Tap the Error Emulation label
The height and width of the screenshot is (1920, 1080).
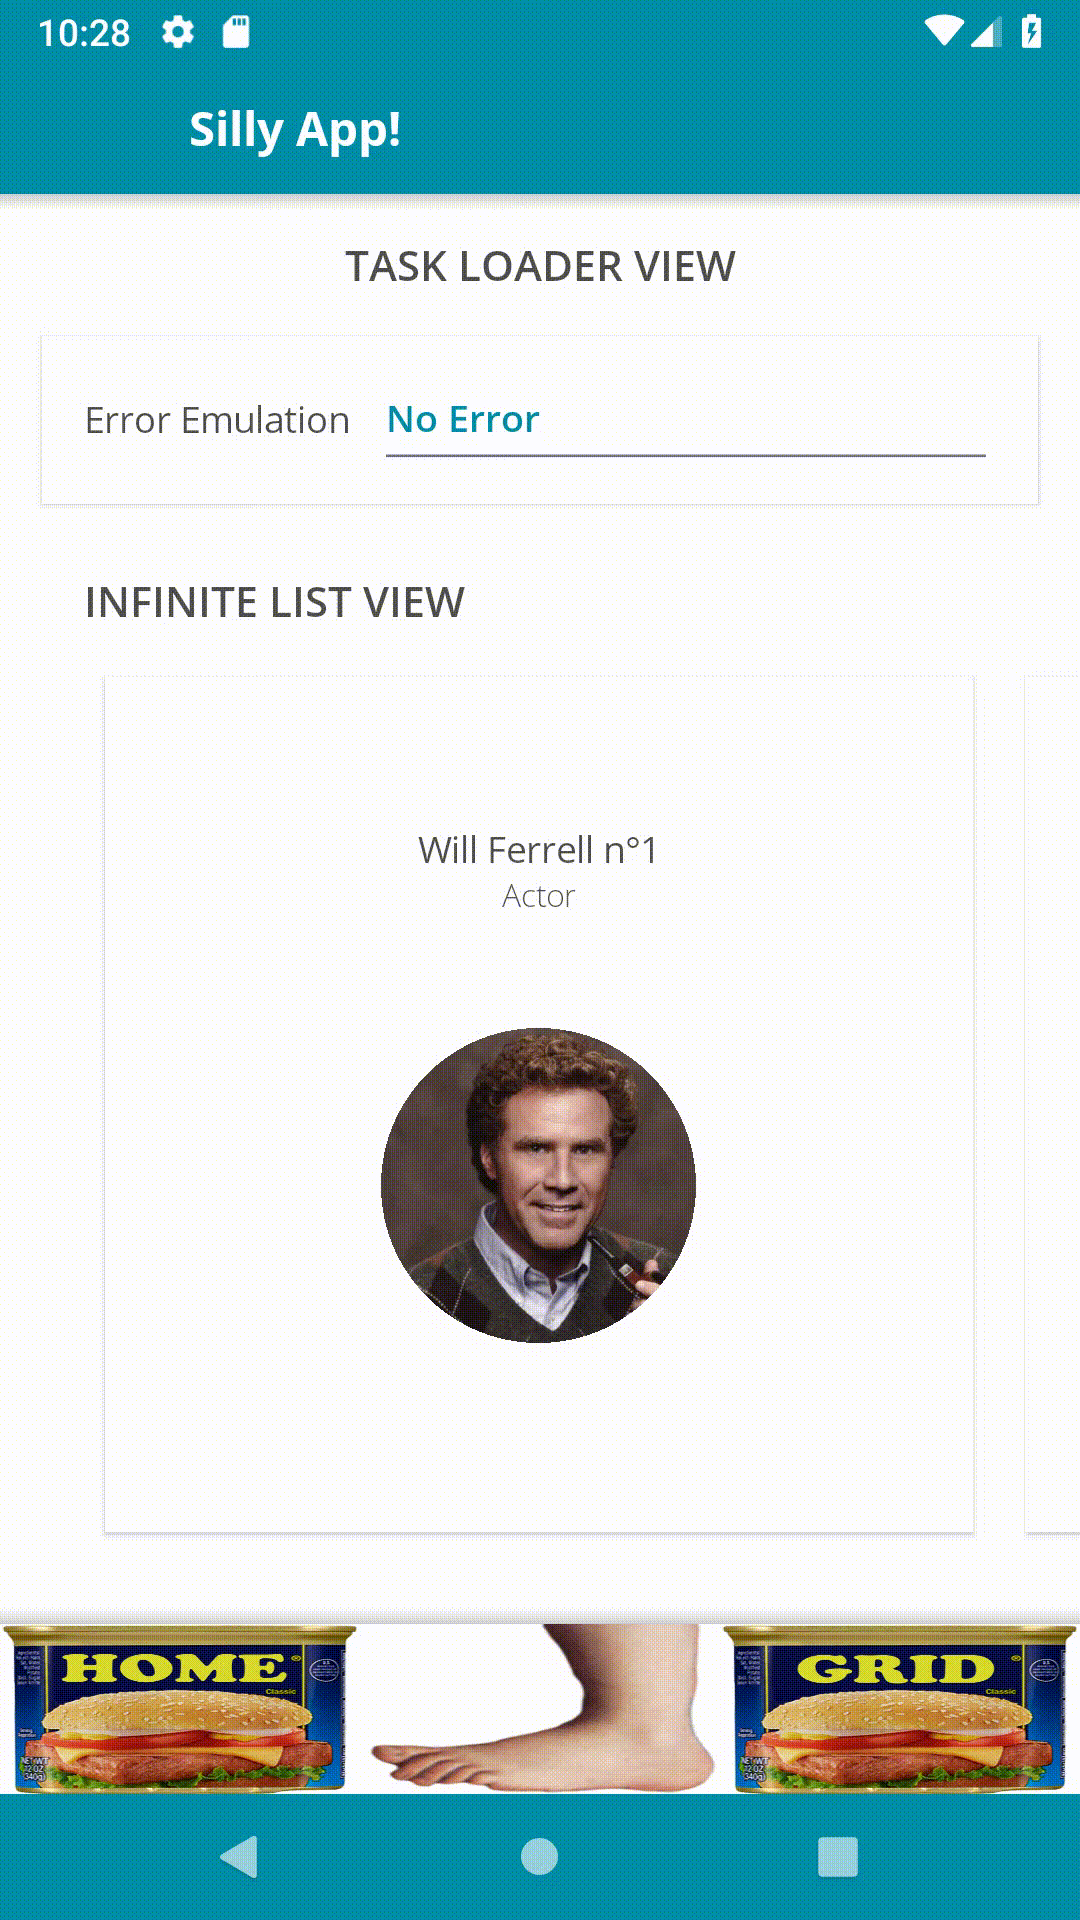[217, 421]
